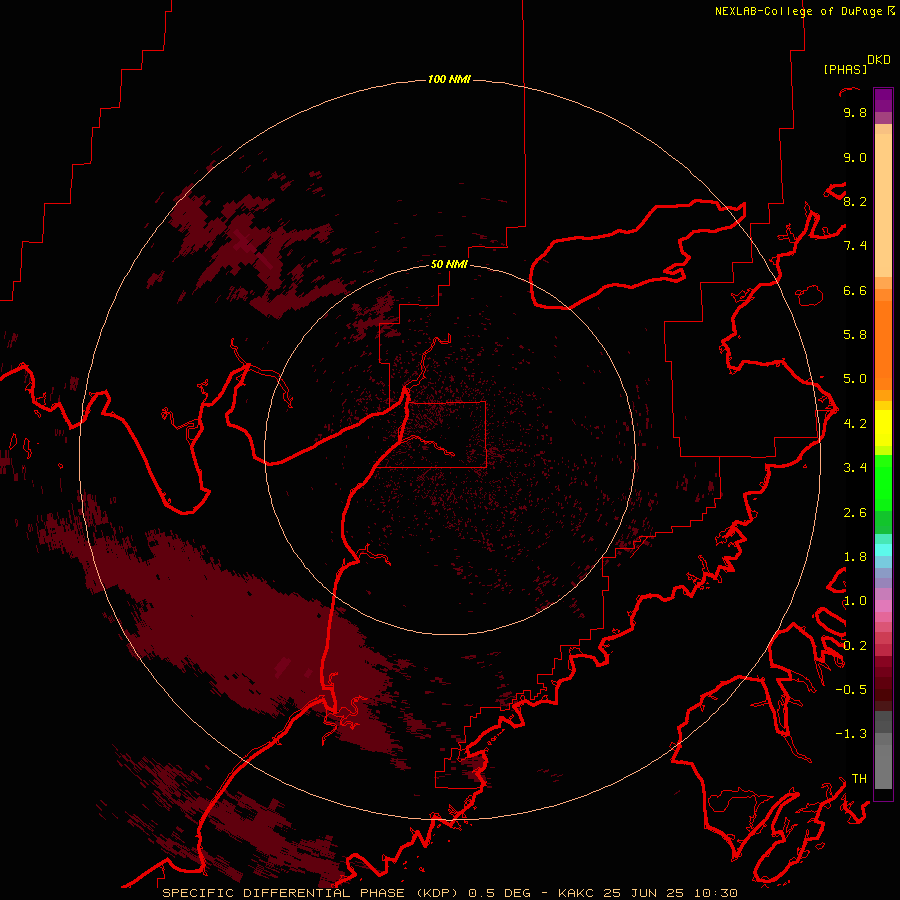Screen dimensions: 900x900
Task: Click the 0.5 DEG elevation text in the footer
Action: tap(502, 893)
